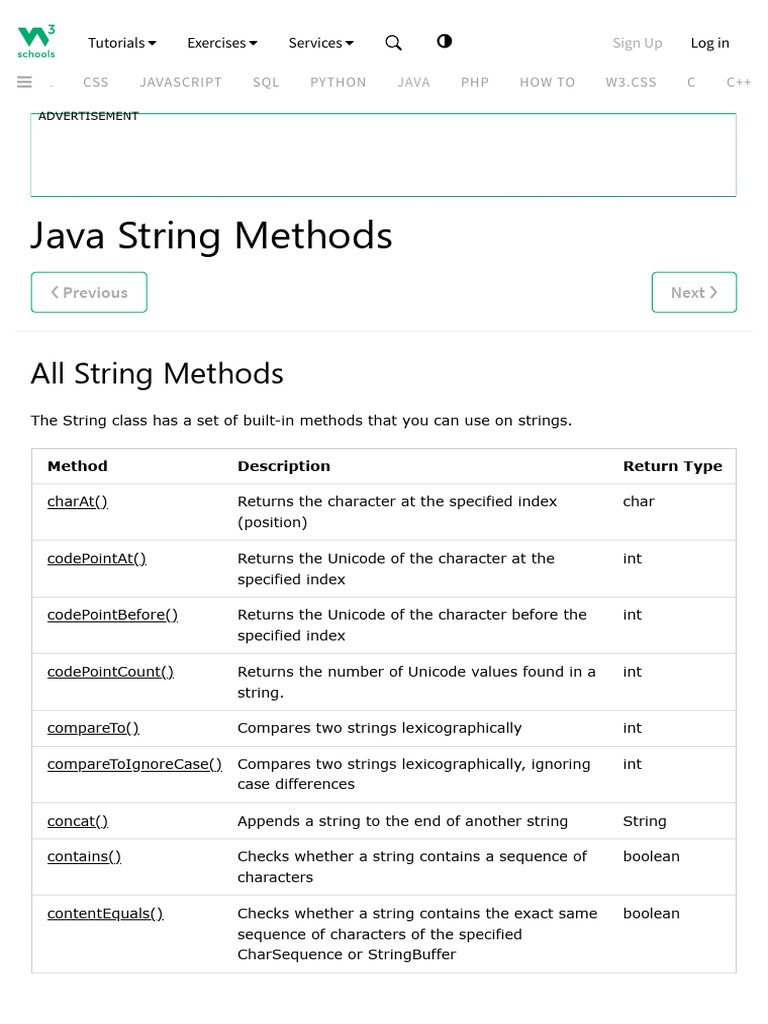The image size is (768, 1024).
Task: Click the W3Schools logo icon
Action: (36, 42)
